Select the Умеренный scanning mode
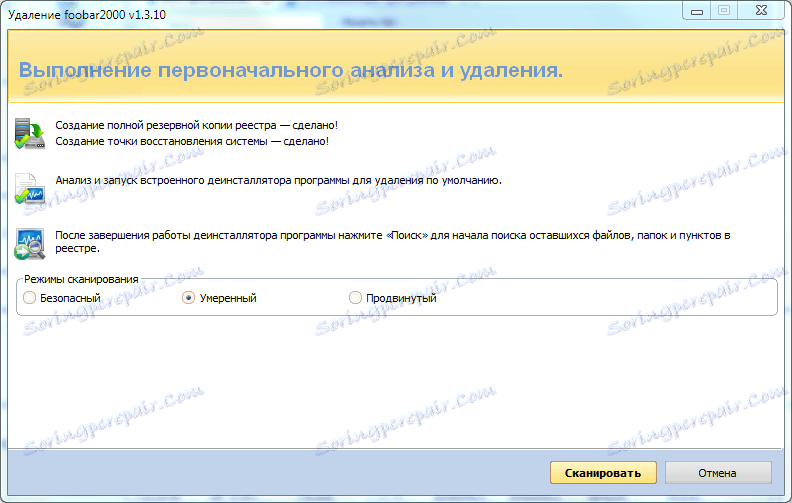This screenshot has height=503, width=792. point(188,298)
